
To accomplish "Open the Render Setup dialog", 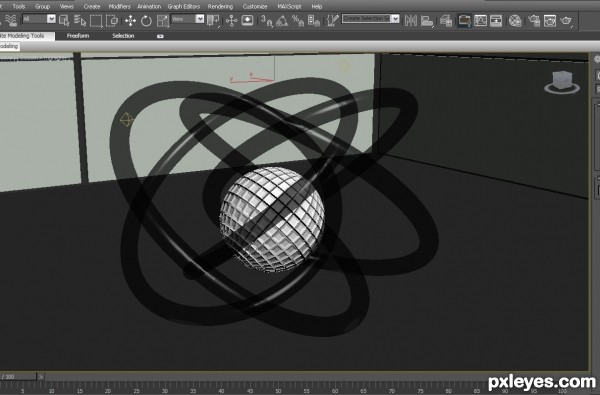I will pos(534,20).
